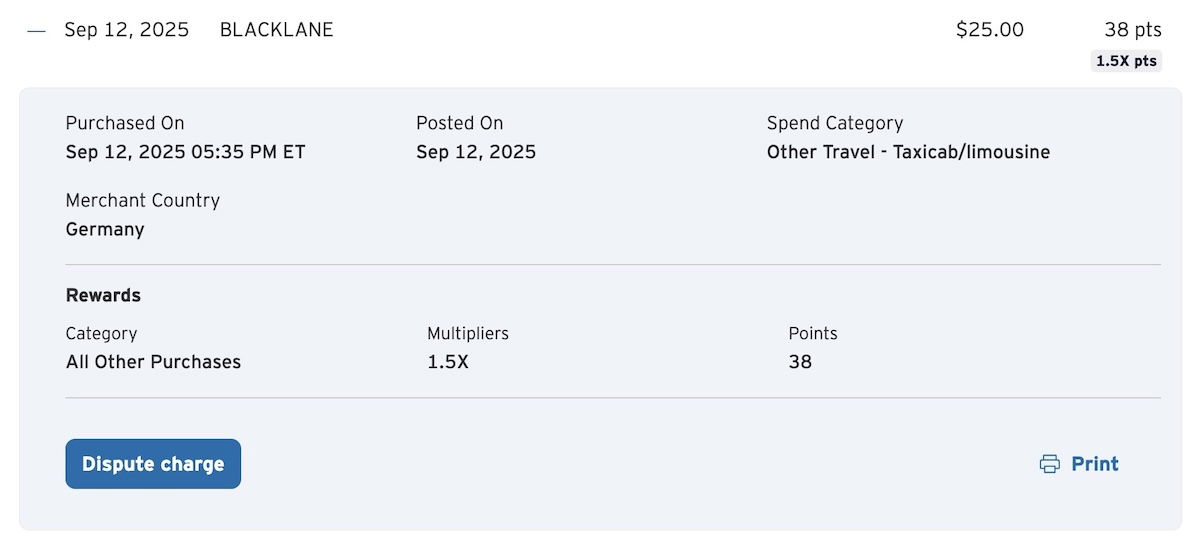Click the Multipliers label
This screenshot has height=538, width=1200.
coord(467,333)
